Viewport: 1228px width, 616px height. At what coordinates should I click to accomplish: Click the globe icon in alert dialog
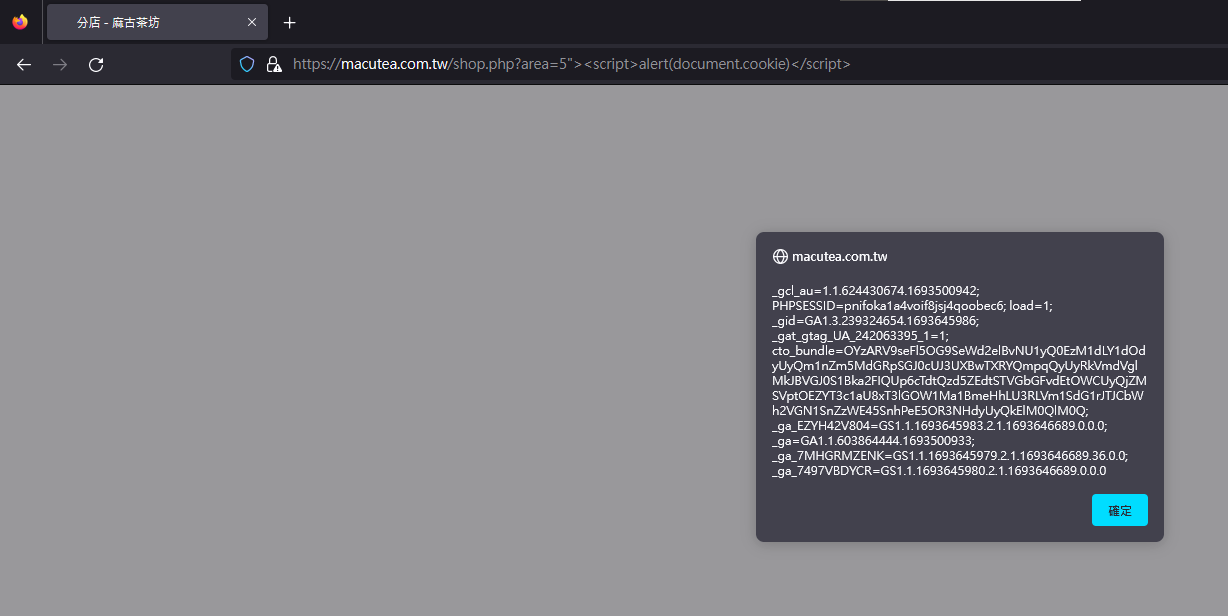coord(780,257)
